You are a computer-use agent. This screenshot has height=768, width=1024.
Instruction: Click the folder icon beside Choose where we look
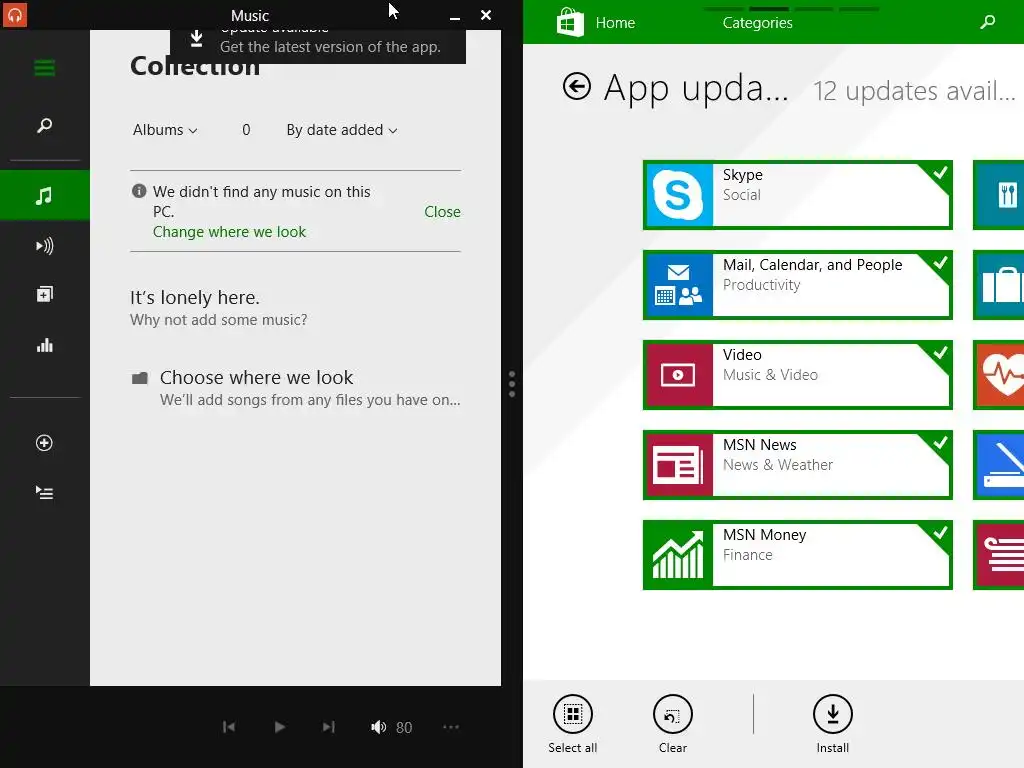140,377
